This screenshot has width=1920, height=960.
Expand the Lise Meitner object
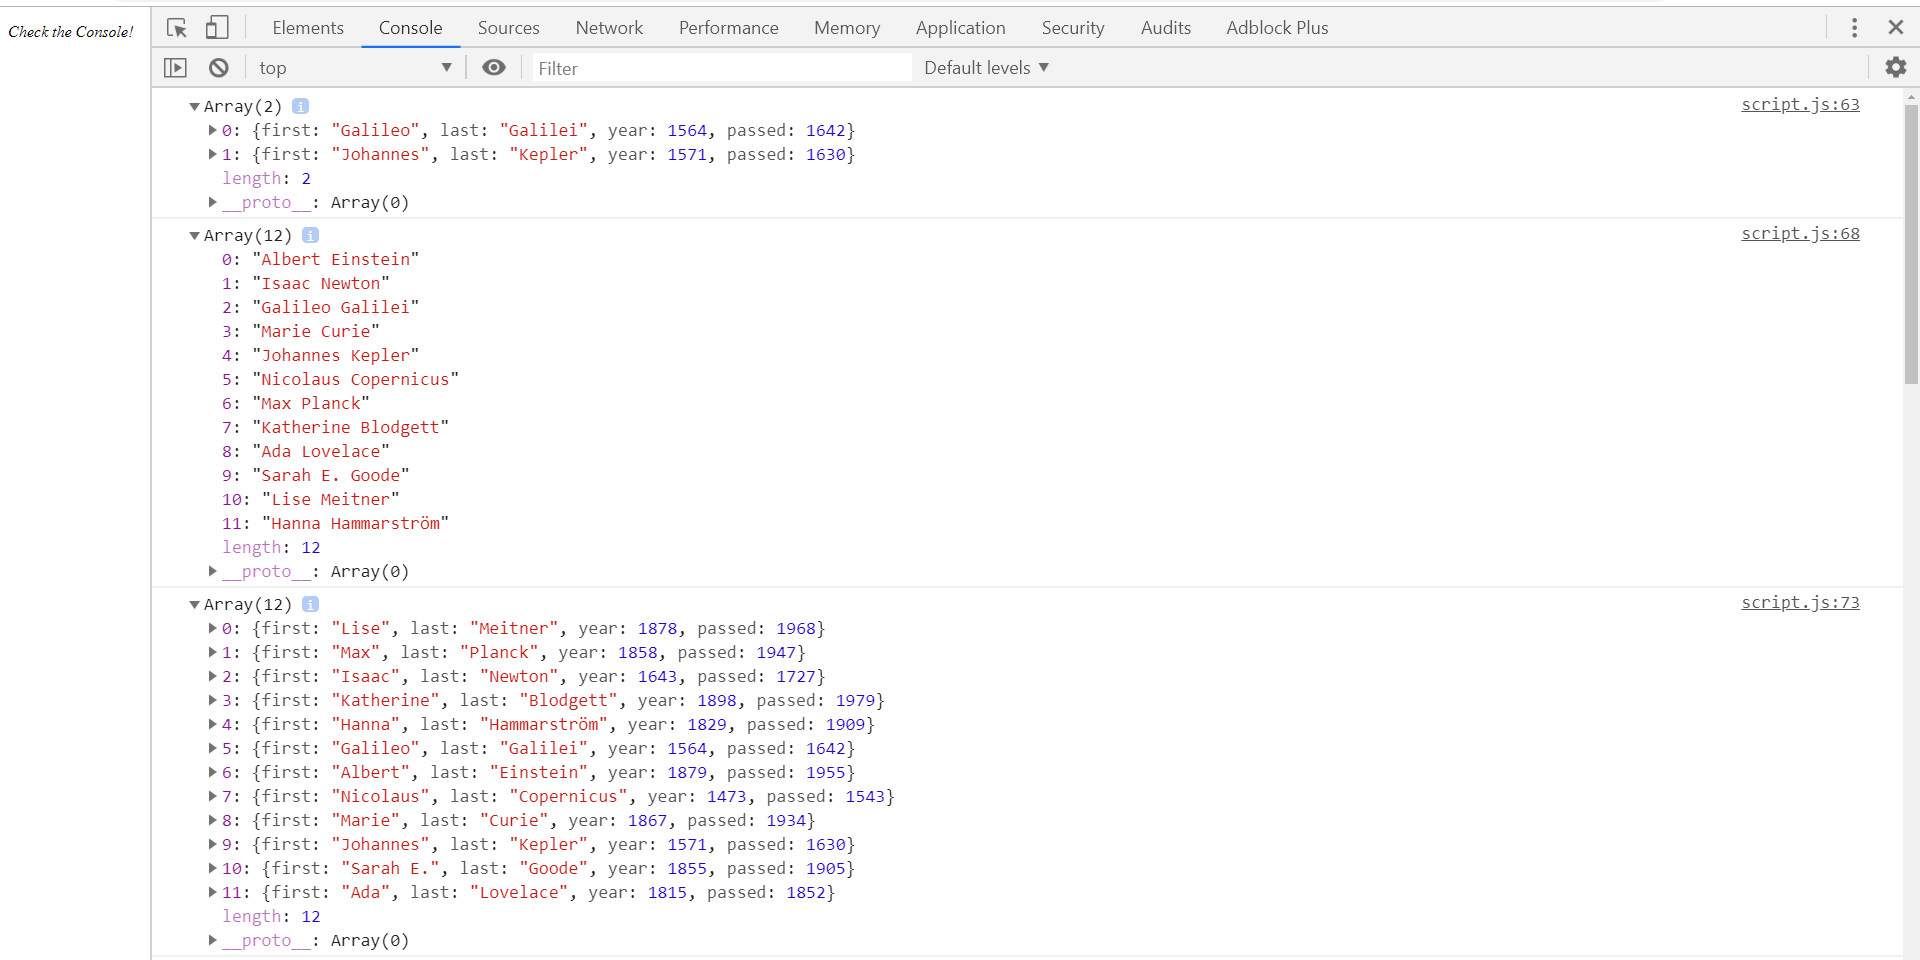212,628
